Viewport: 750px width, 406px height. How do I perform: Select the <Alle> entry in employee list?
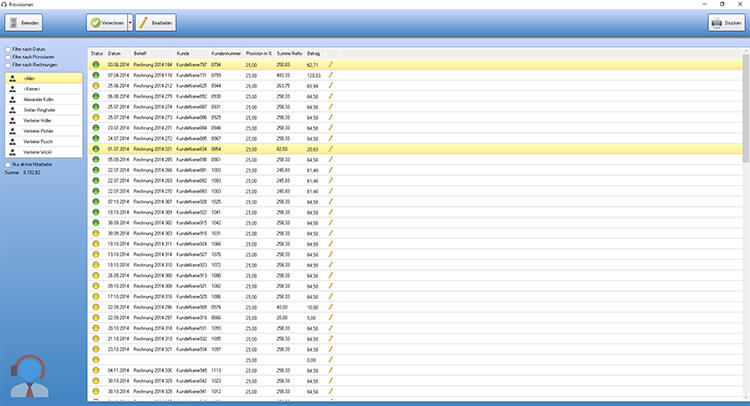(x=44, y=78)
